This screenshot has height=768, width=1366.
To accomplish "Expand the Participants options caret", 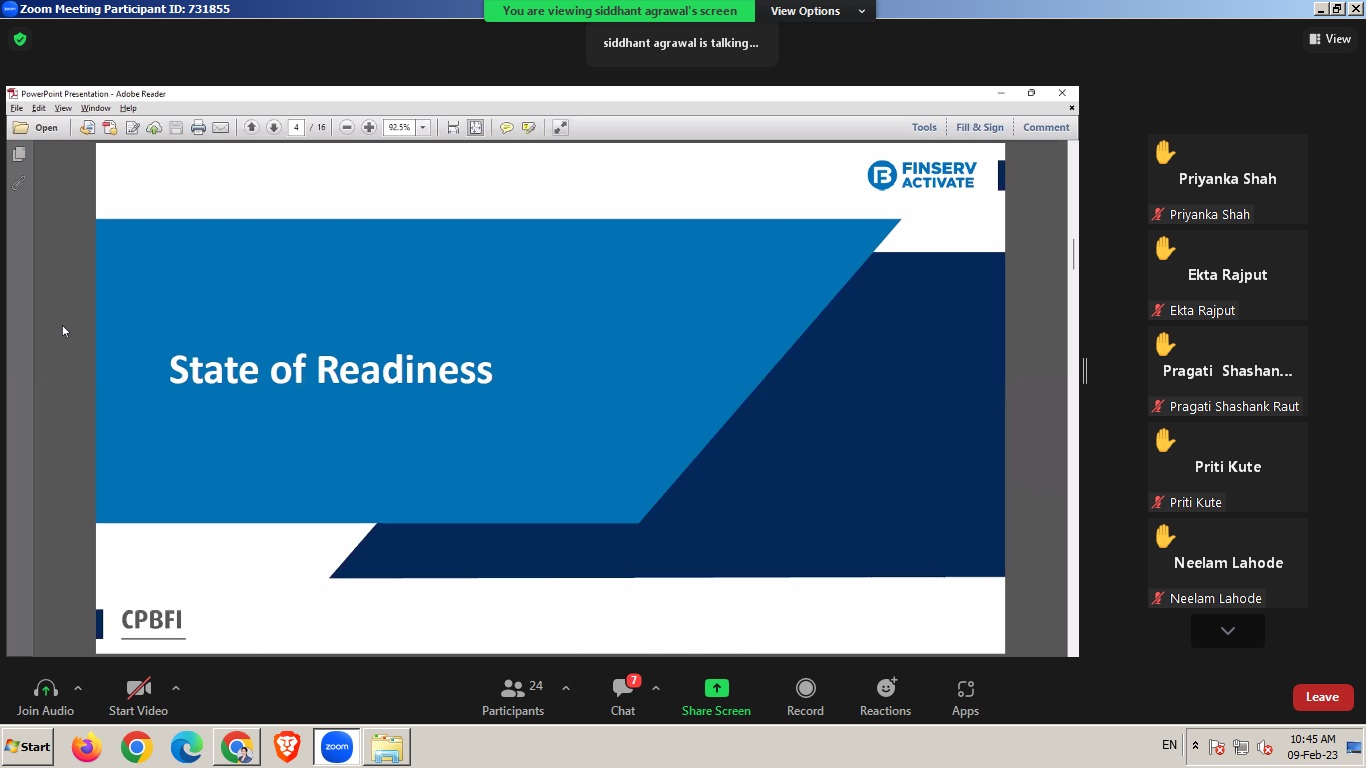I will click(x=566, y=688).
